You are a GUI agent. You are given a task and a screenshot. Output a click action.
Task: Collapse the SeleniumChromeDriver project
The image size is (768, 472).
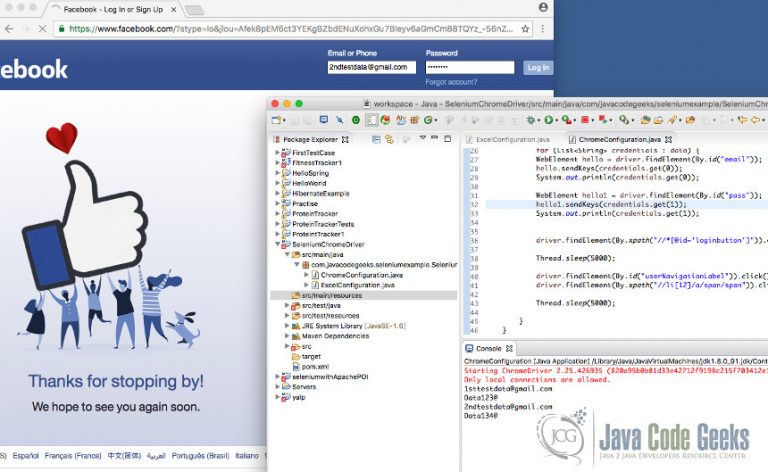tap(277, 244)
